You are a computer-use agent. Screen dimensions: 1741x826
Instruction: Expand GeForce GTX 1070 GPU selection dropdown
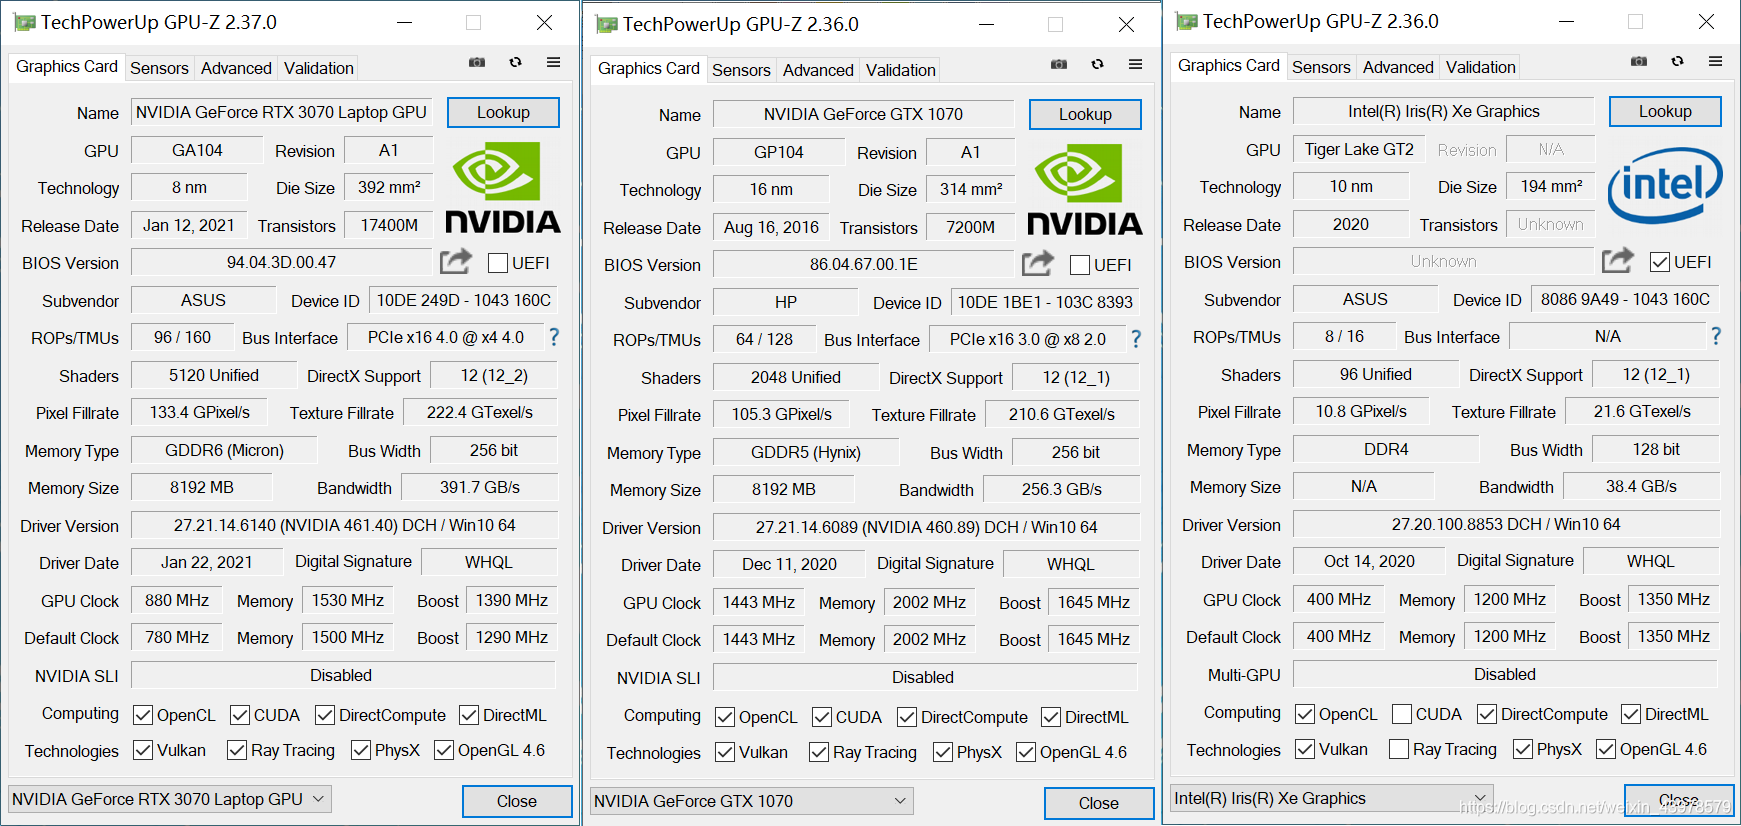coord(751,801)
